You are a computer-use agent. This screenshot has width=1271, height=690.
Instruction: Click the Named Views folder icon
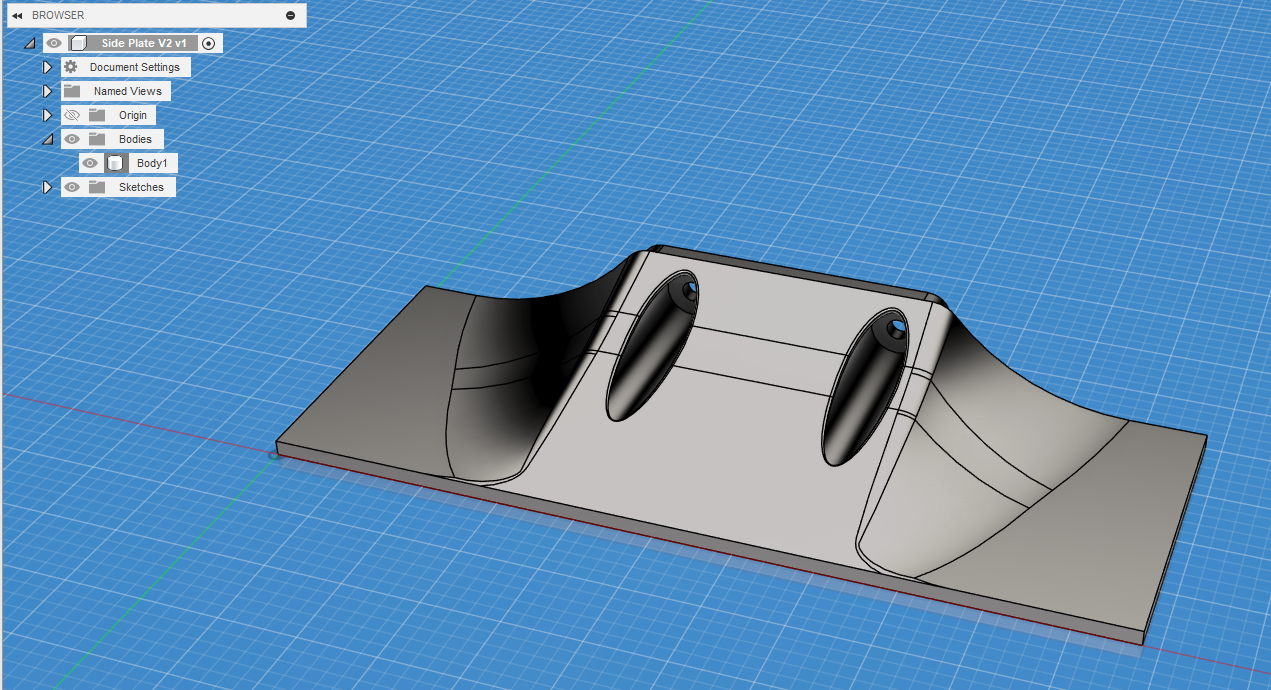point(72,91)
